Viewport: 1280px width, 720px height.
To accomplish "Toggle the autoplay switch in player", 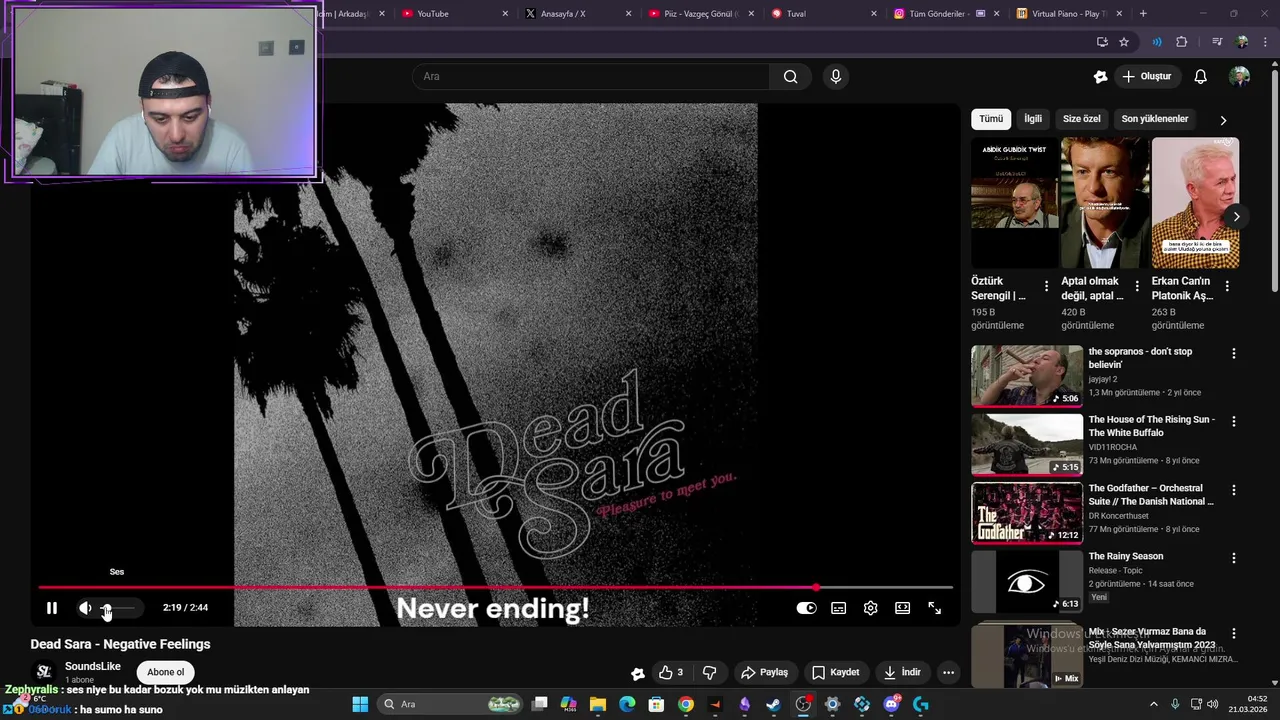I will point(806,608).
